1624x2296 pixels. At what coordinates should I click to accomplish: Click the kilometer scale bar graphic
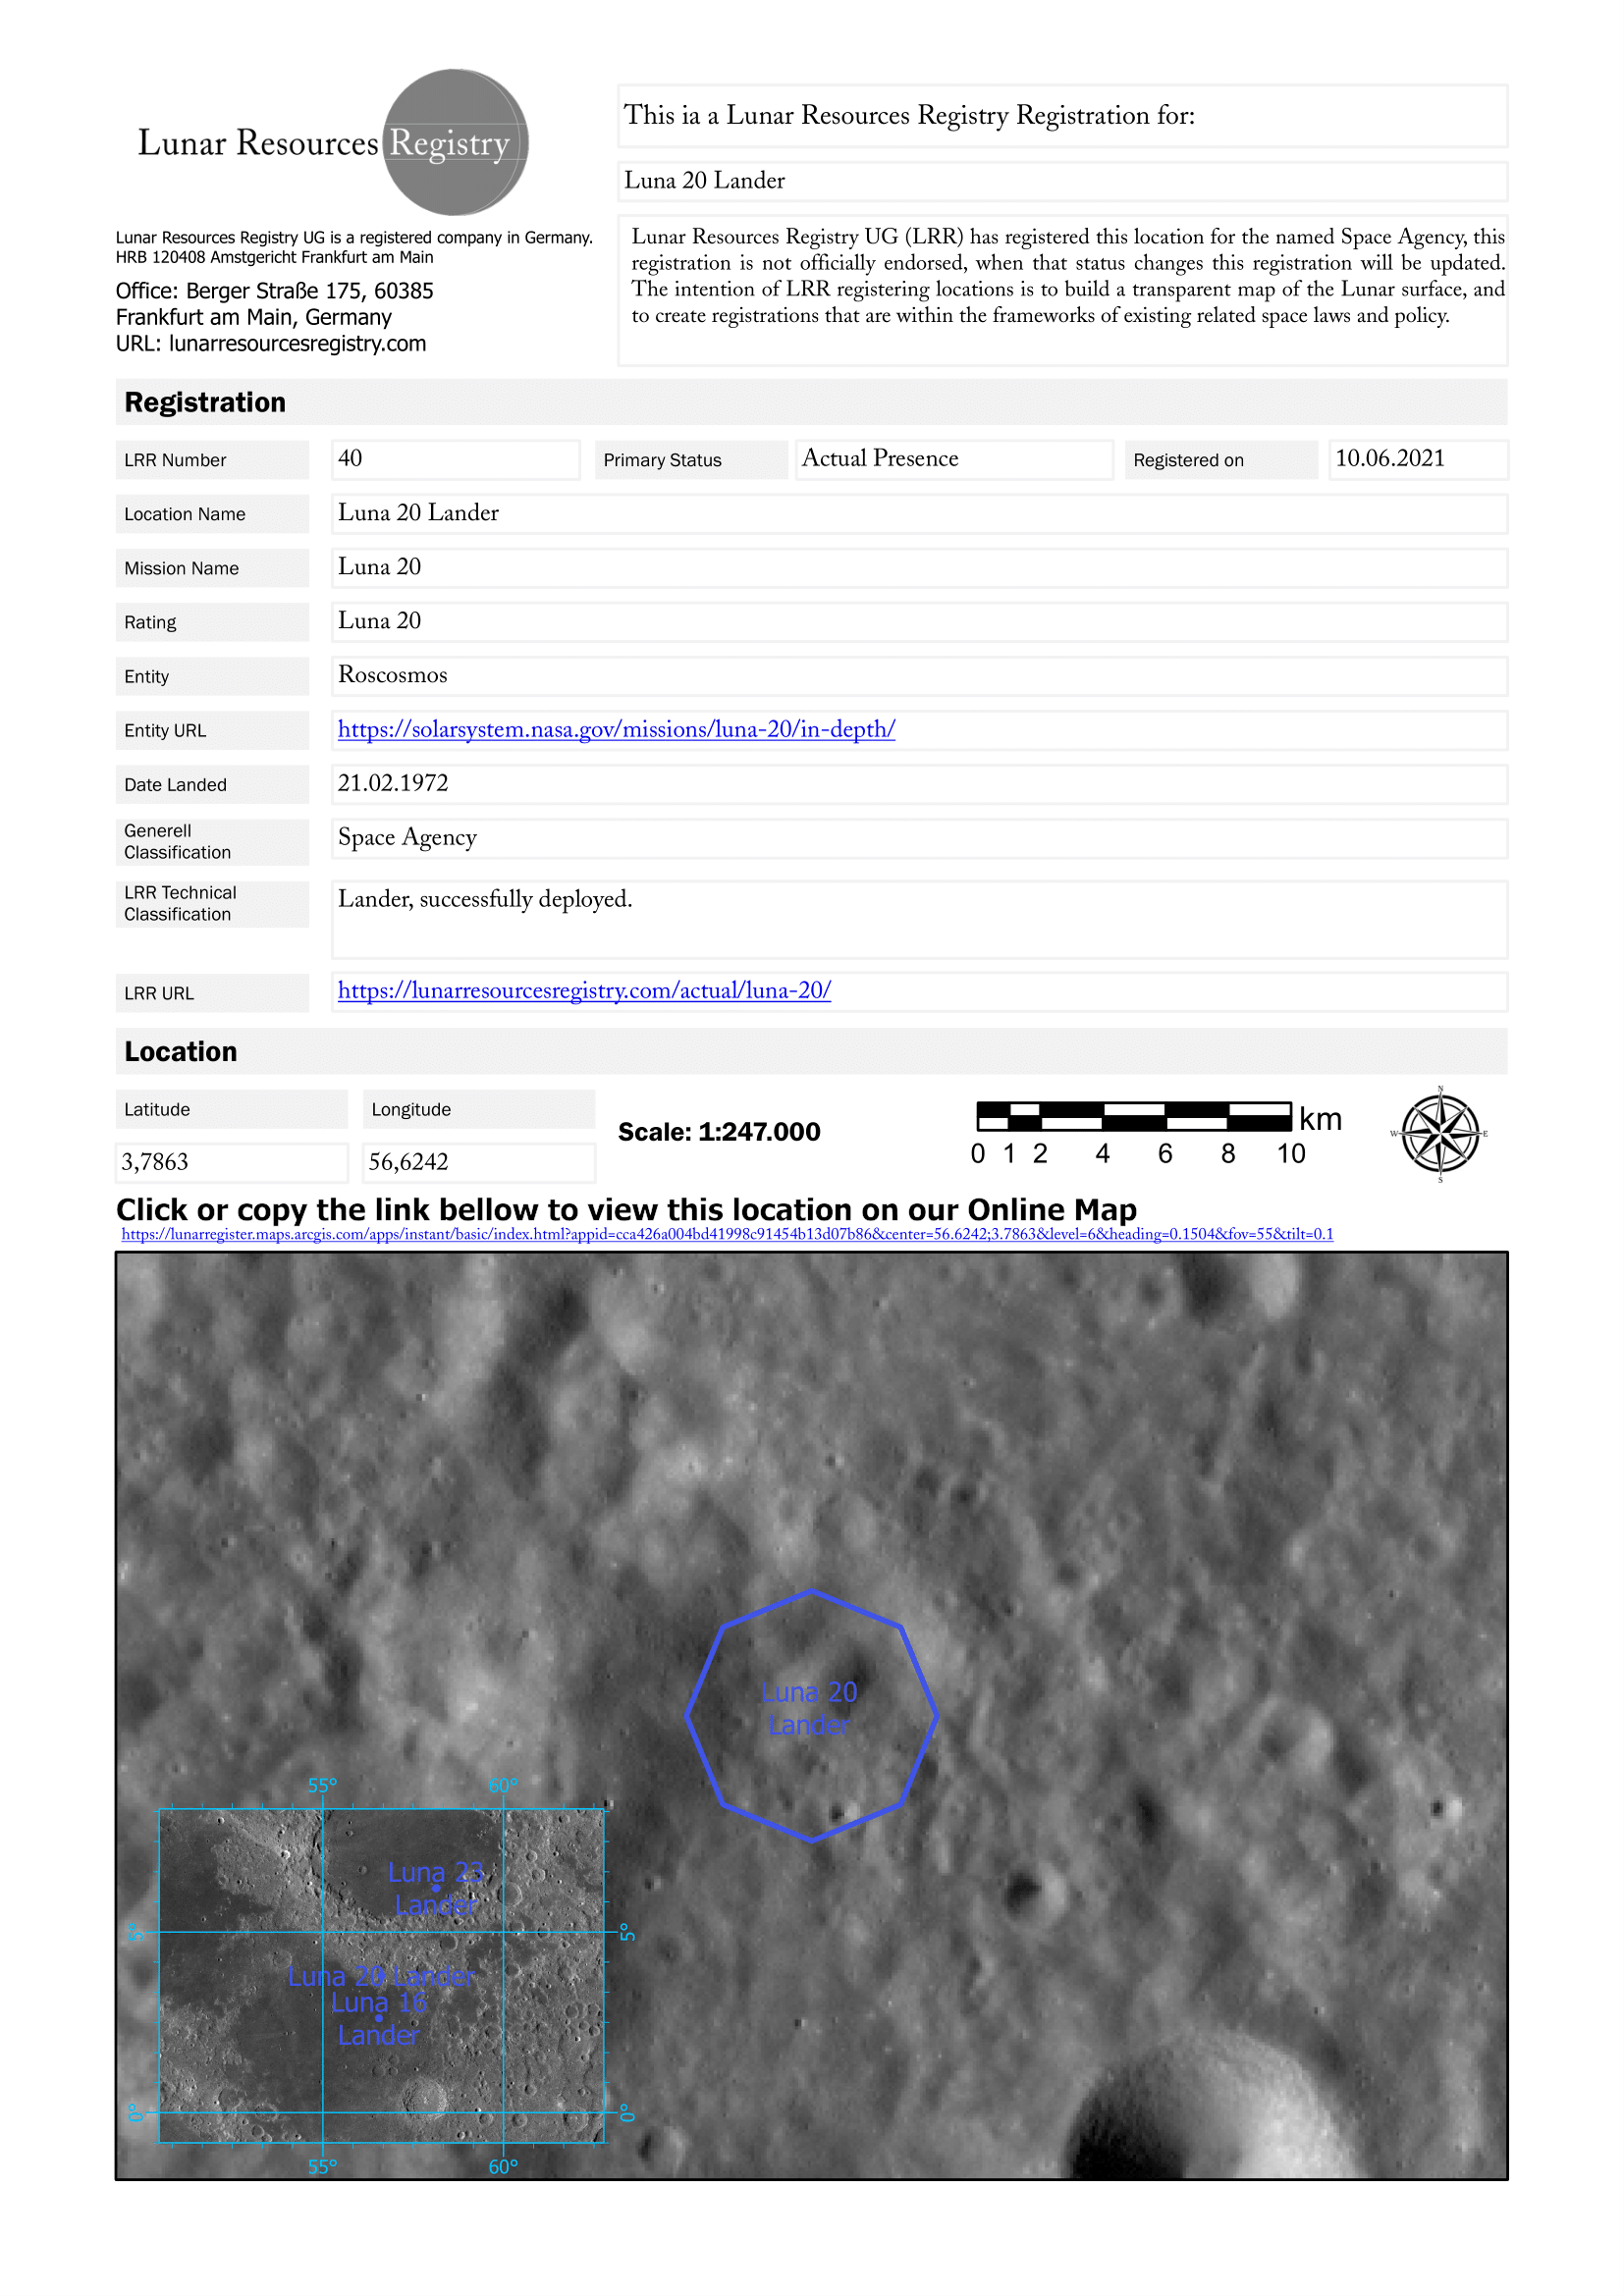(1133, 1115)
